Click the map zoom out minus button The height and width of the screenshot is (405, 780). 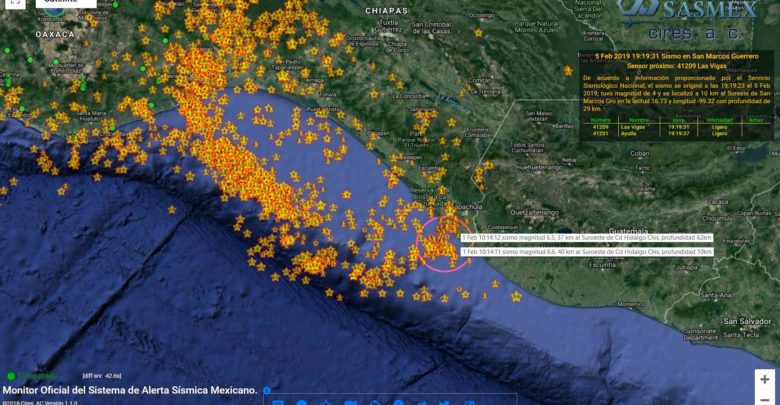tap(765, 399)
